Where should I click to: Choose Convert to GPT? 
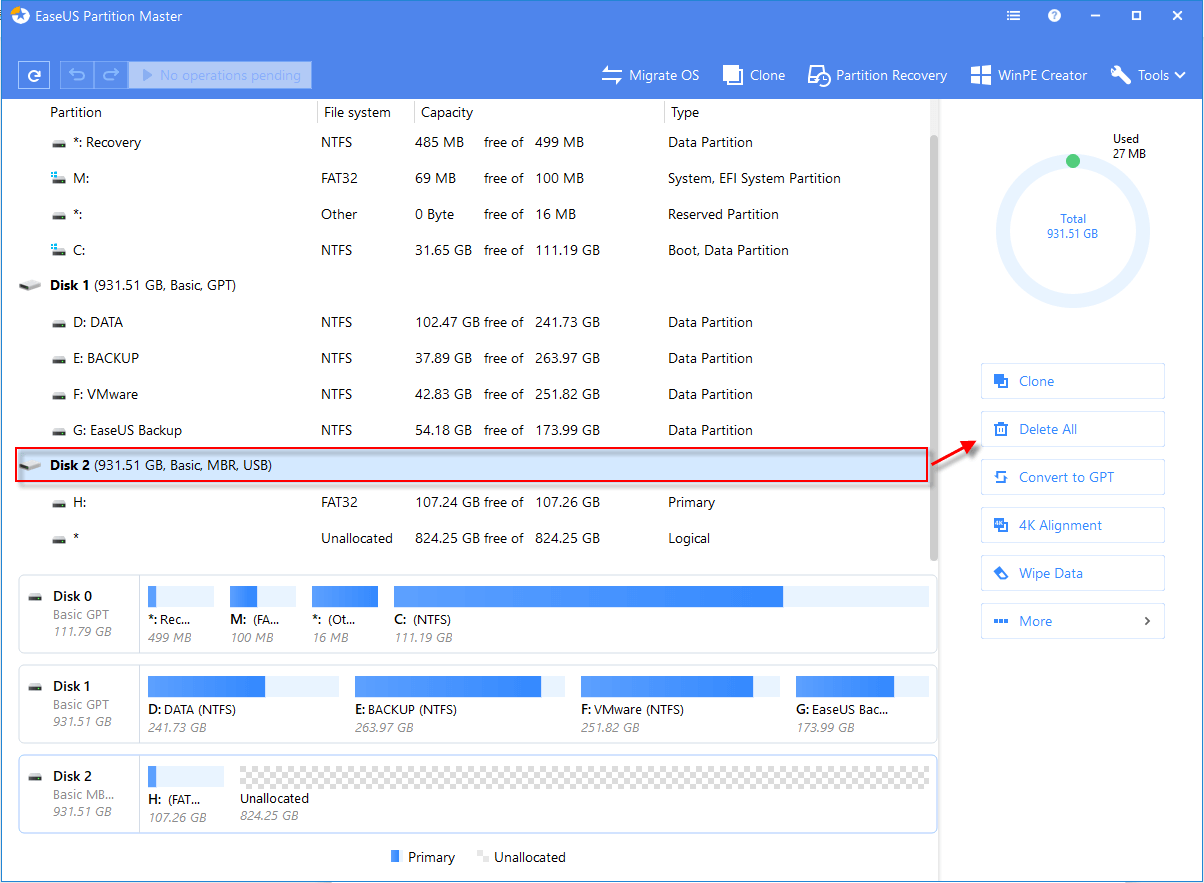tap(1072, 477)
